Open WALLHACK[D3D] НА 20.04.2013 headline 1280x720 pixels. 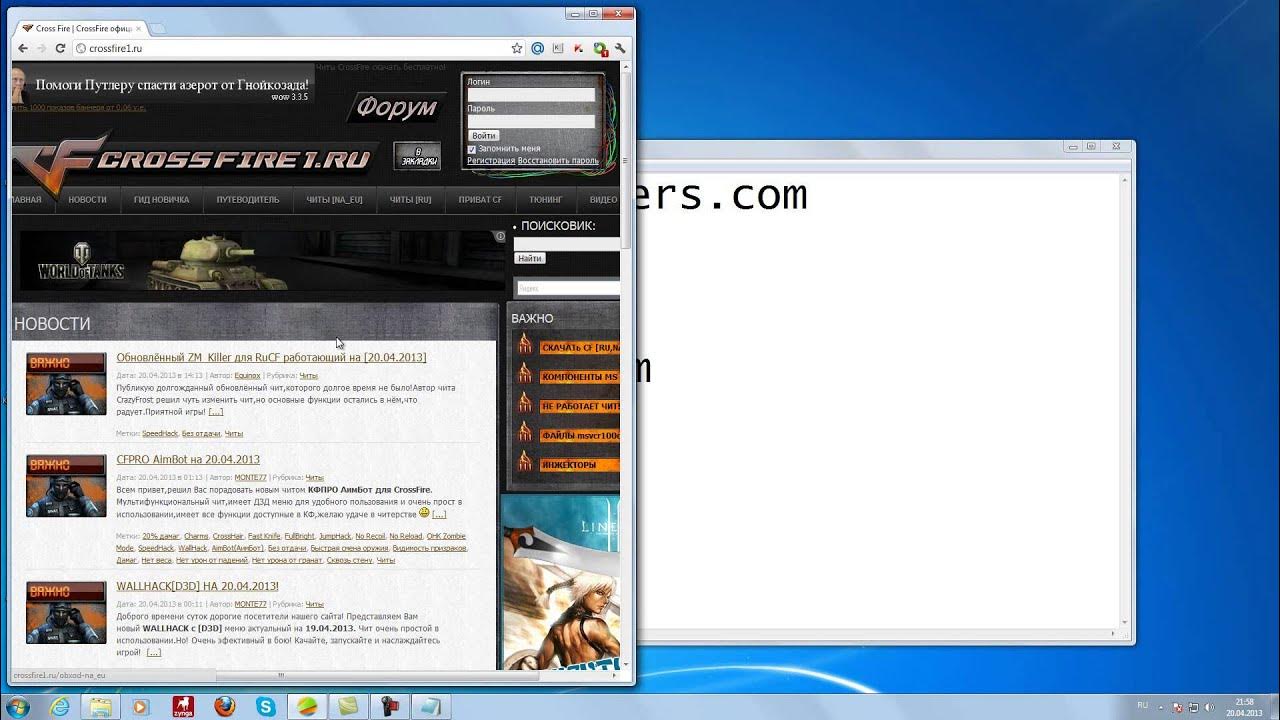[197, 586]
